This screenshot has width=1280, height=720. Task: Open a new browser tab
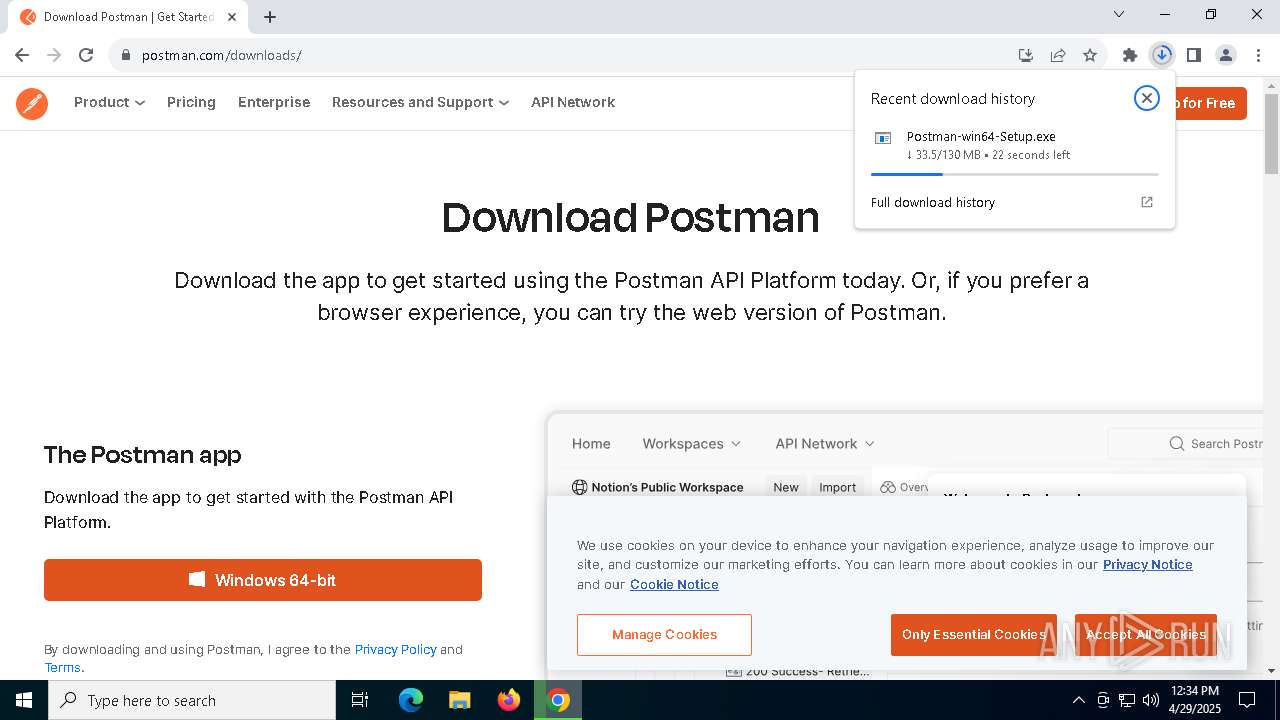(270, 17)
